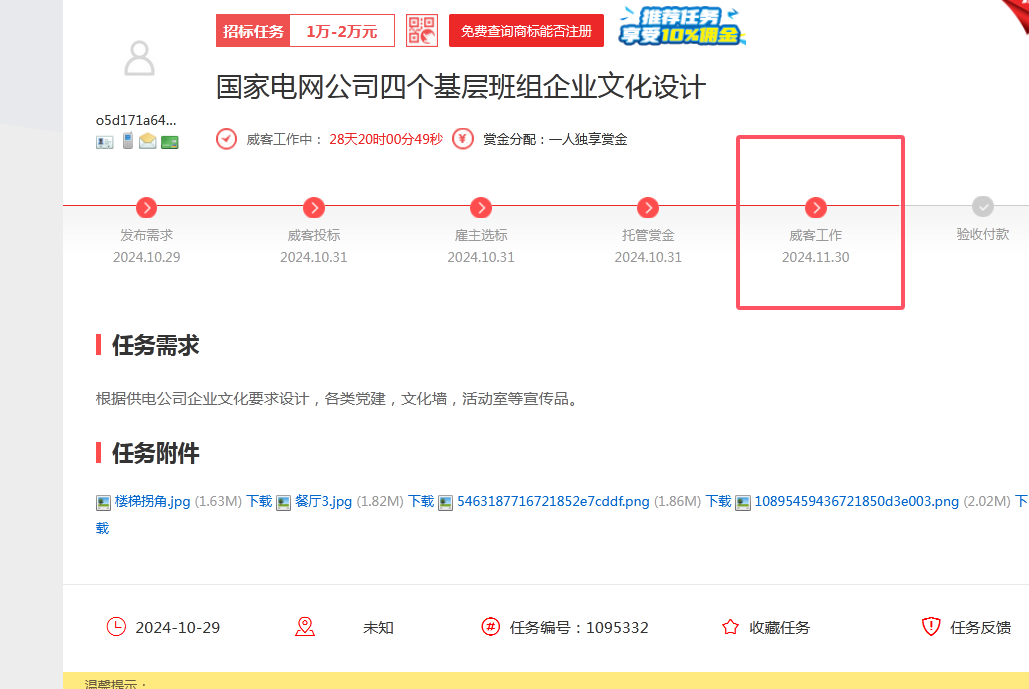Click the 招标任务 red tag

(x=253, y=31)
